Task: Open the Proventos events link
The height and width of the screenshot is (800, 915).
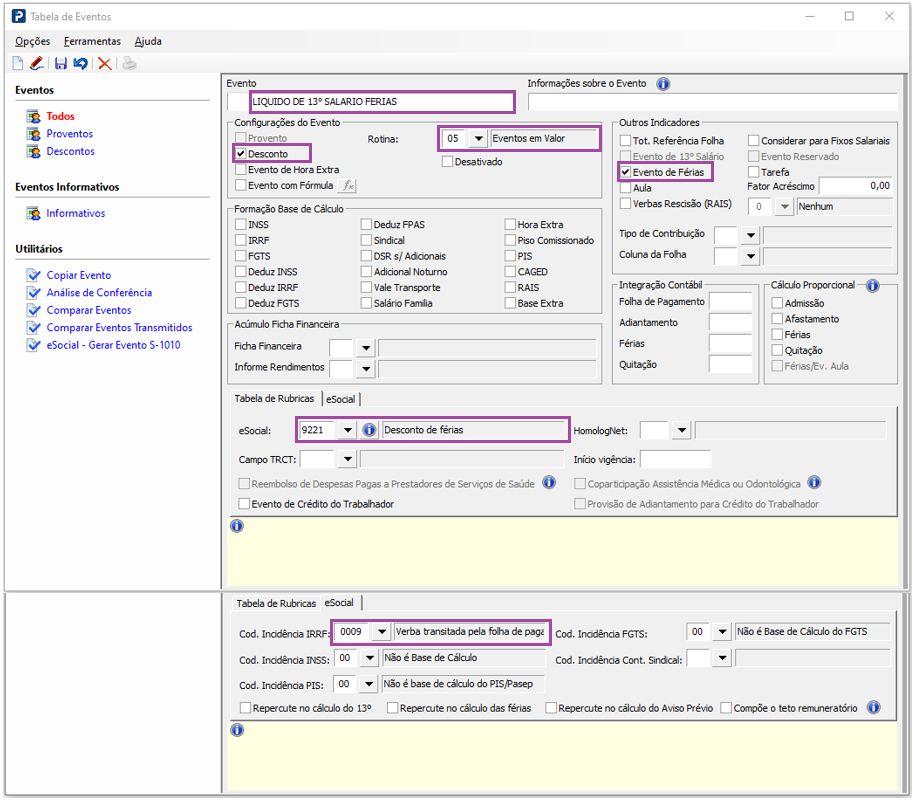Action: click(x=69, y=134)
